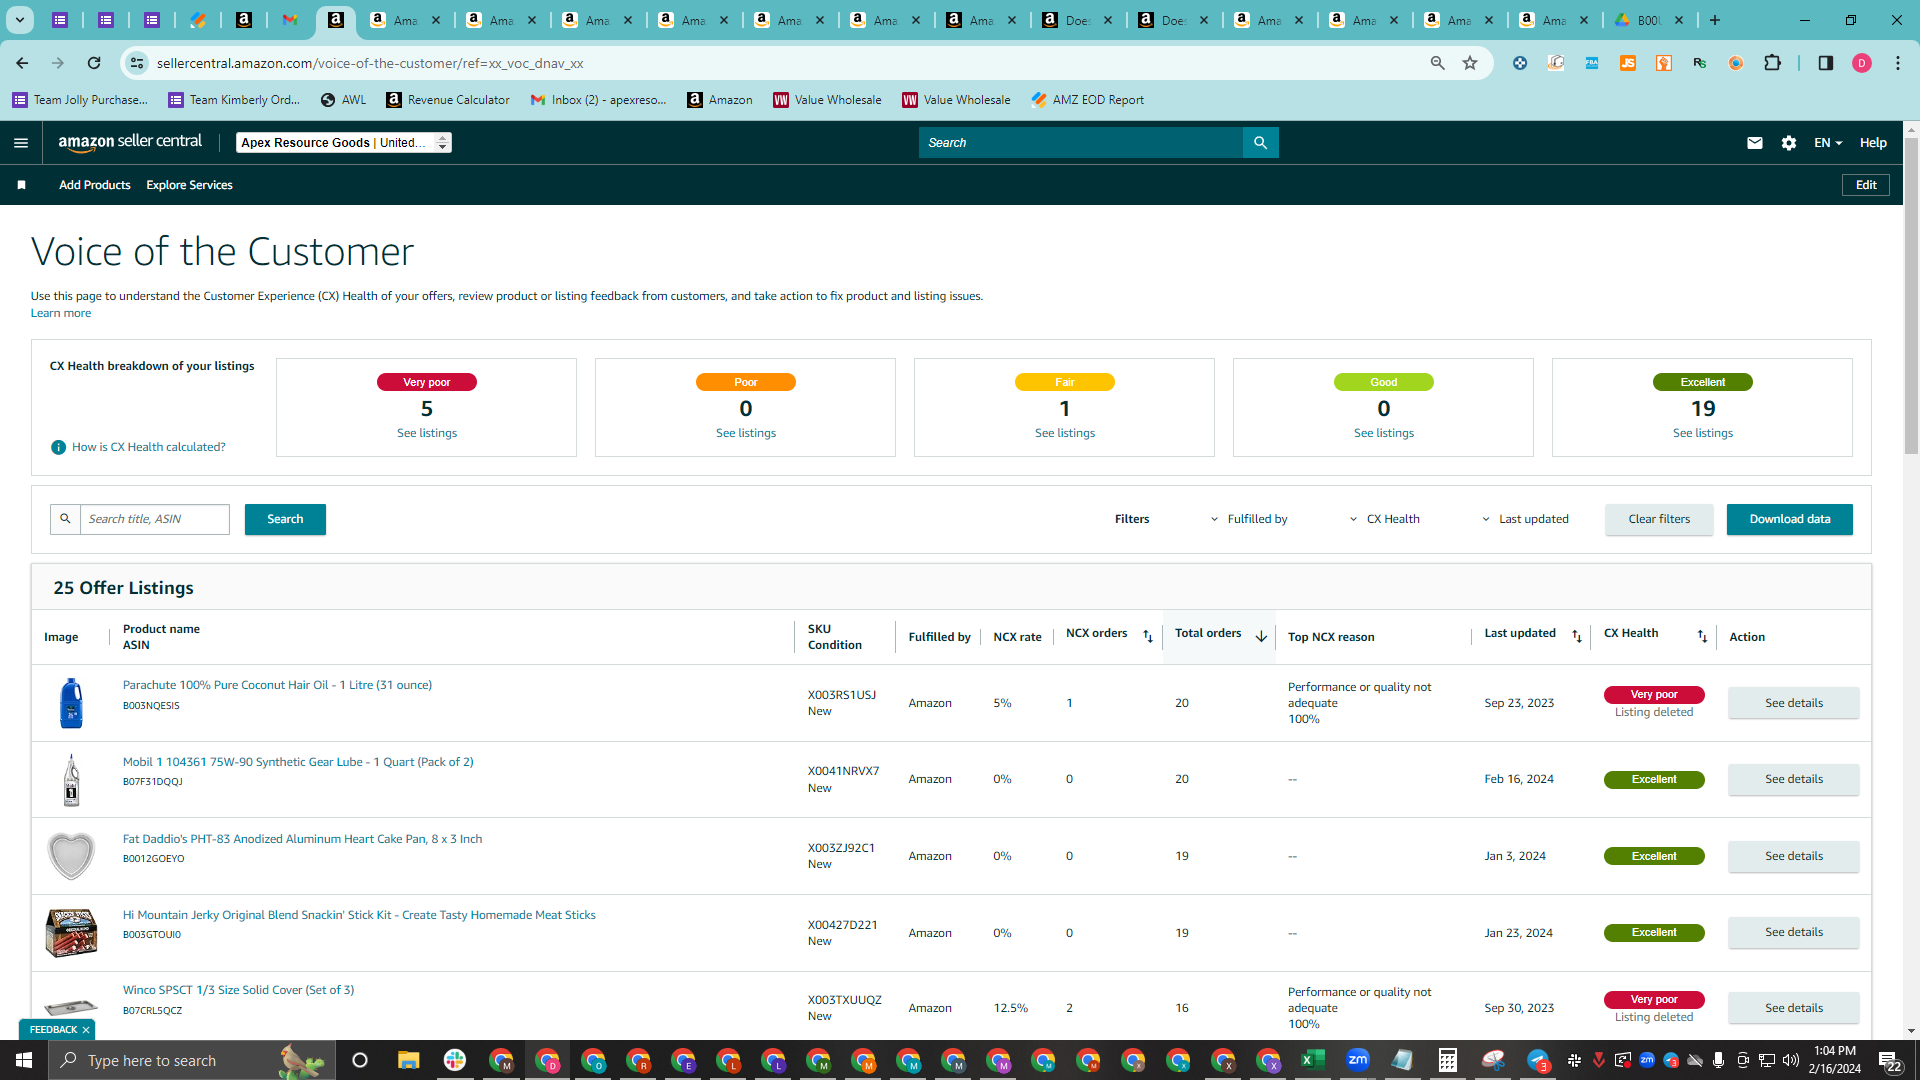Click the Download data button
Image resolution: width=1920 pixels, height=1080 pixels.
tap(1789, 519)
